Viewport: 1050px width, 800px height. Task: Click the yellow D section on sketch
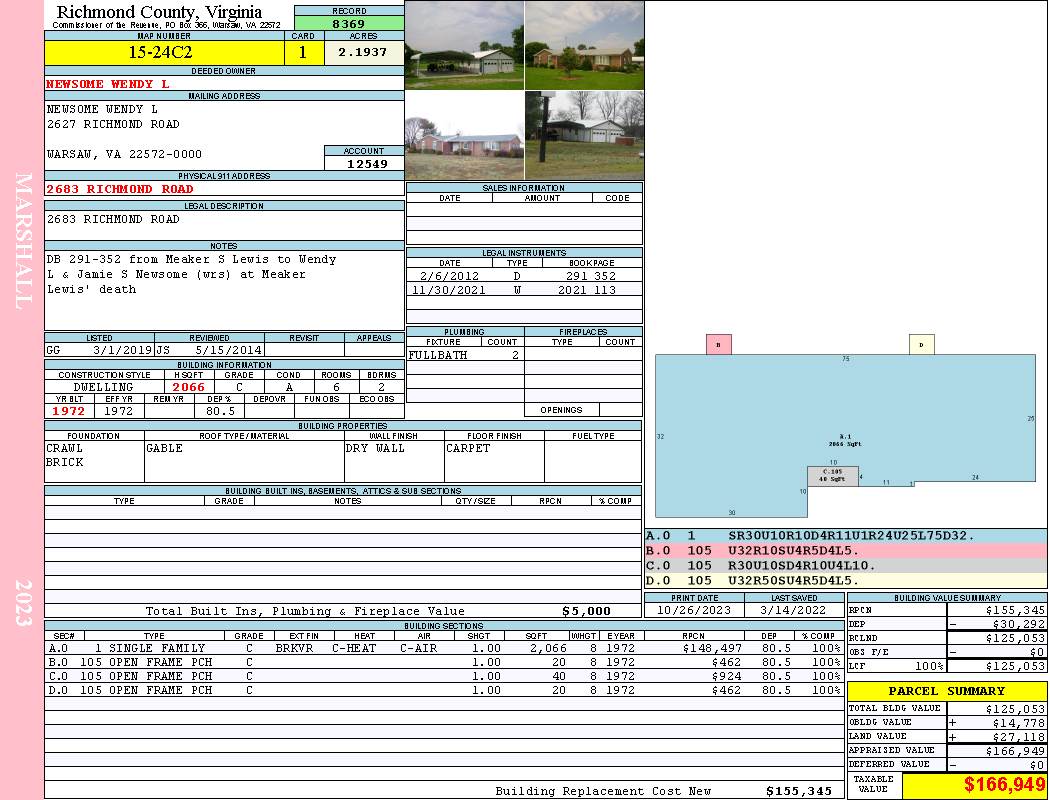[x=921, y=345]
